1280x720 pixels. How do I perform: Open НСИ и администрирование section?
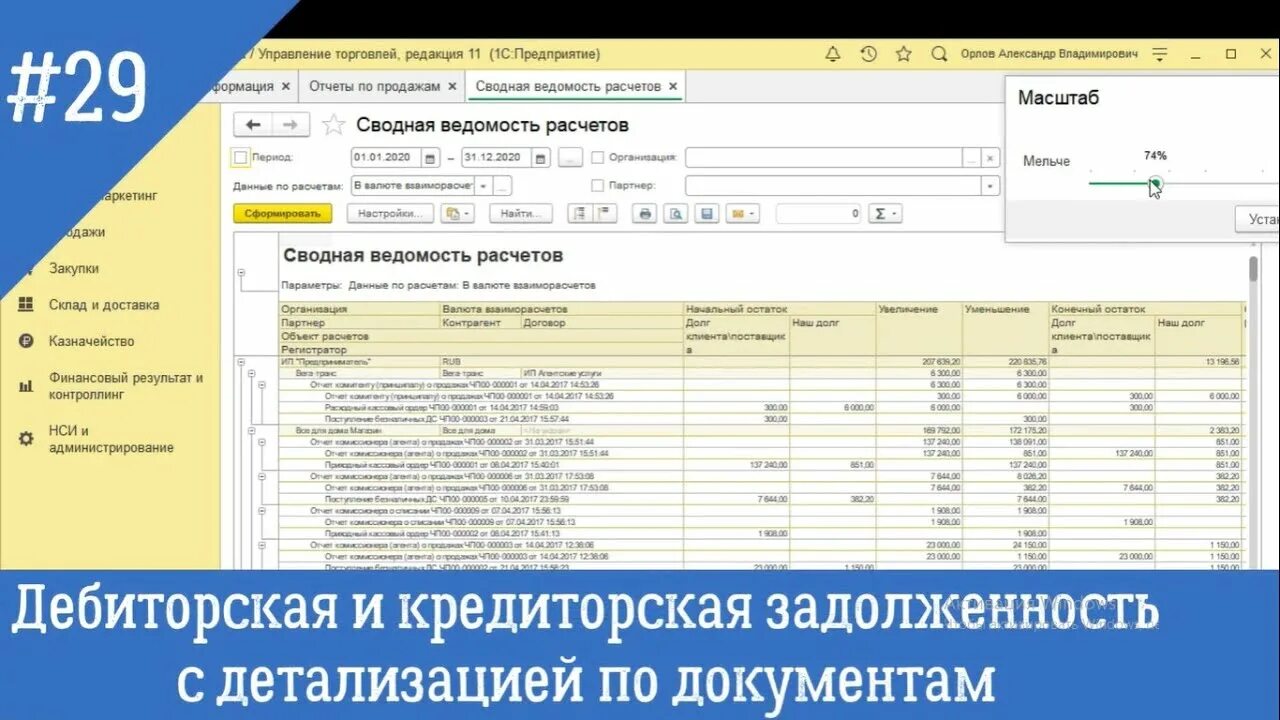[x=110, y=439]
